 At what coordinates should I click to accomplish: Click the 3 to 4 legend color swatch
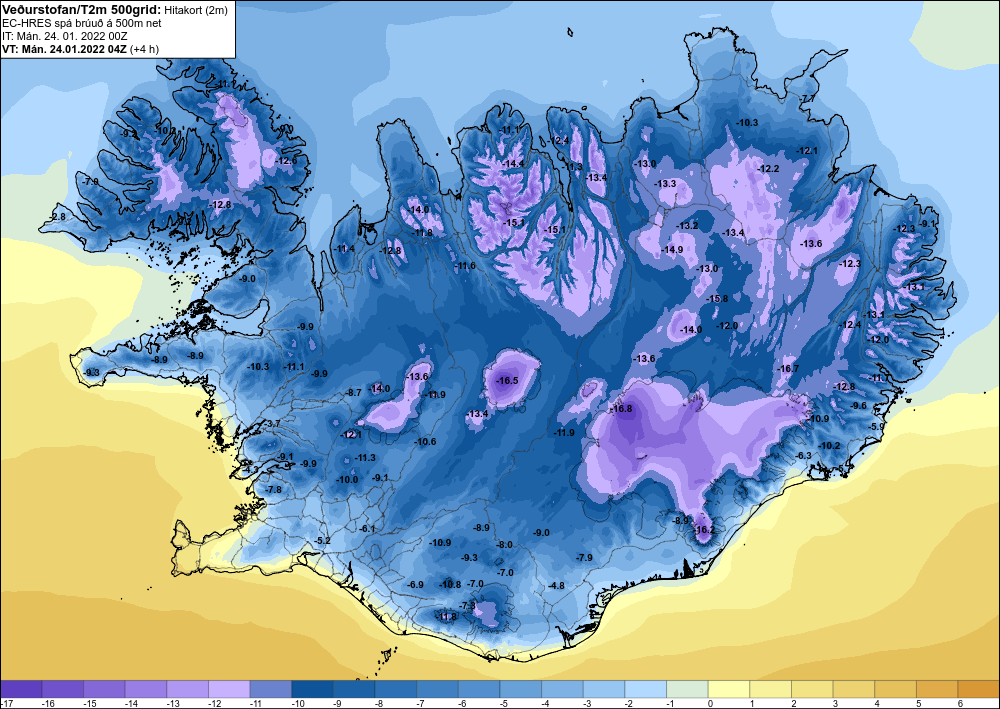[854, 689]
